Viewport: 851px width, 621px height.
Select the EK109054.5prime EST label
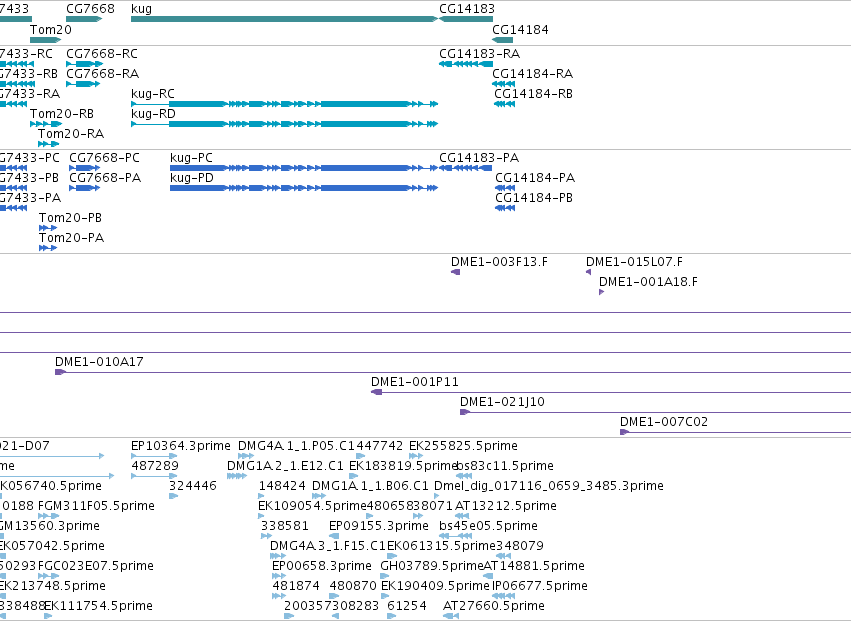[313, 506]
